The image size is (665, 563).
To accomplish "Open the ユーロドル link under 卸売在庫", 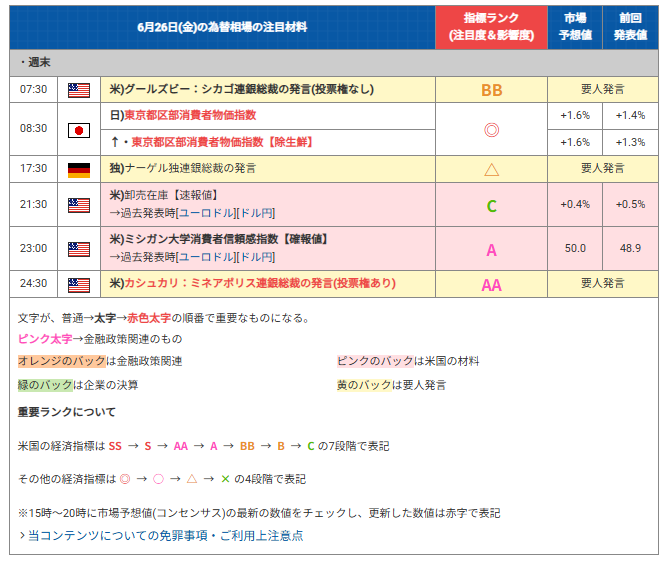I will pos(207,213).
